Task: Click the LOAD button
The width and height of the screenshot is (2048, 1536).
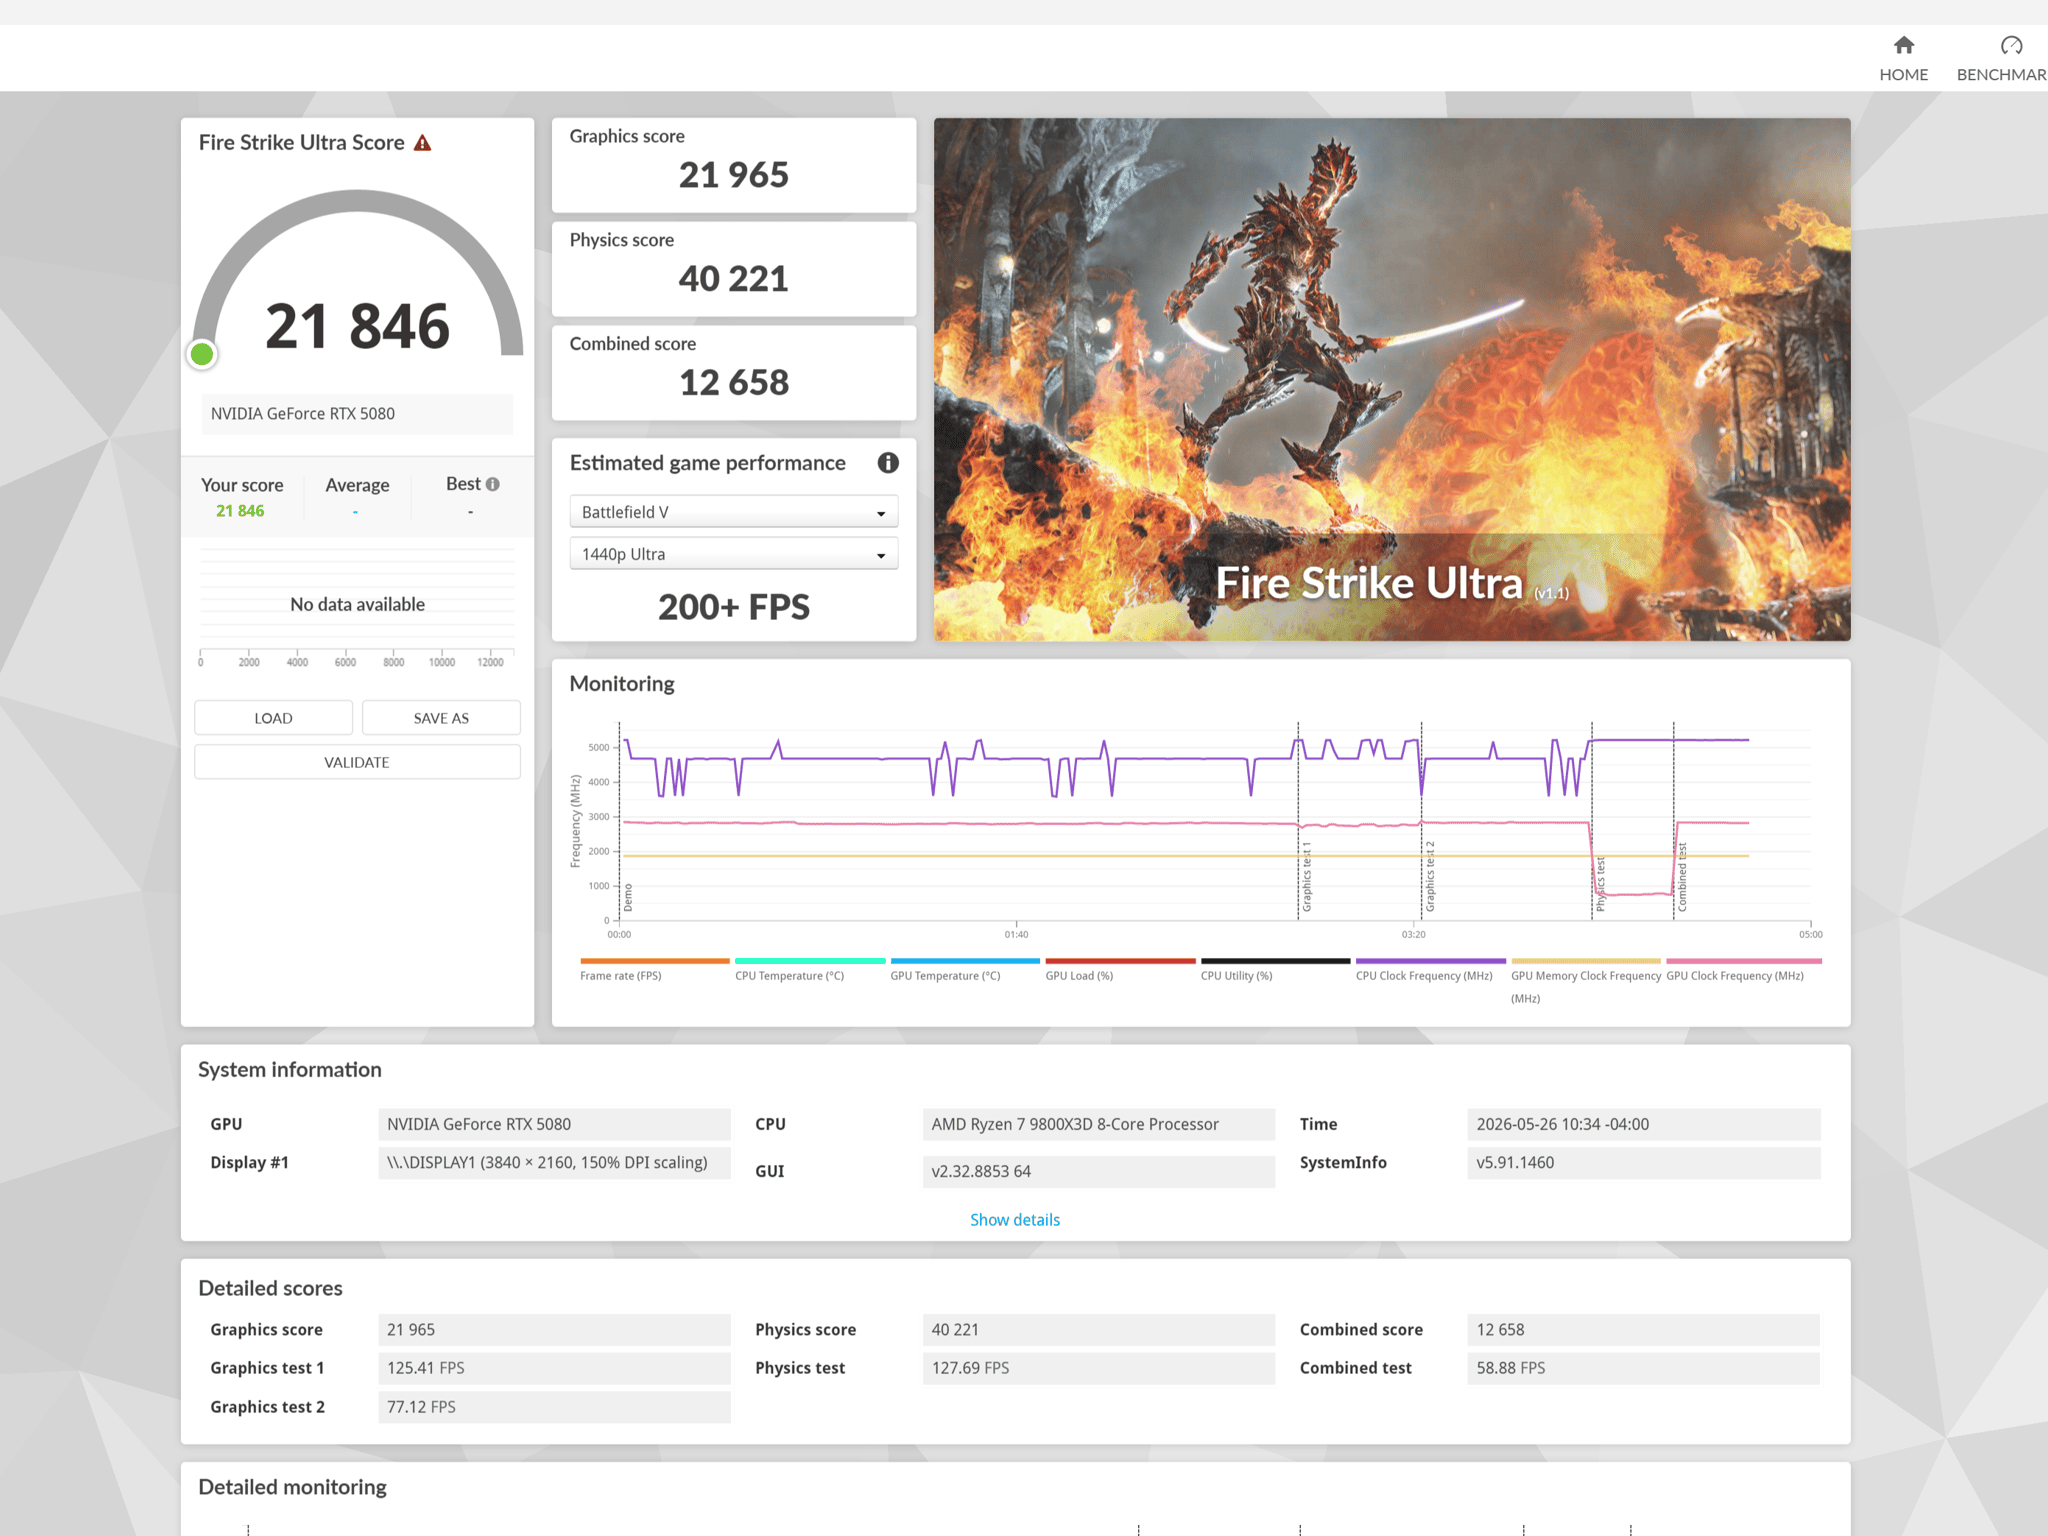Action: pos(273,718)
